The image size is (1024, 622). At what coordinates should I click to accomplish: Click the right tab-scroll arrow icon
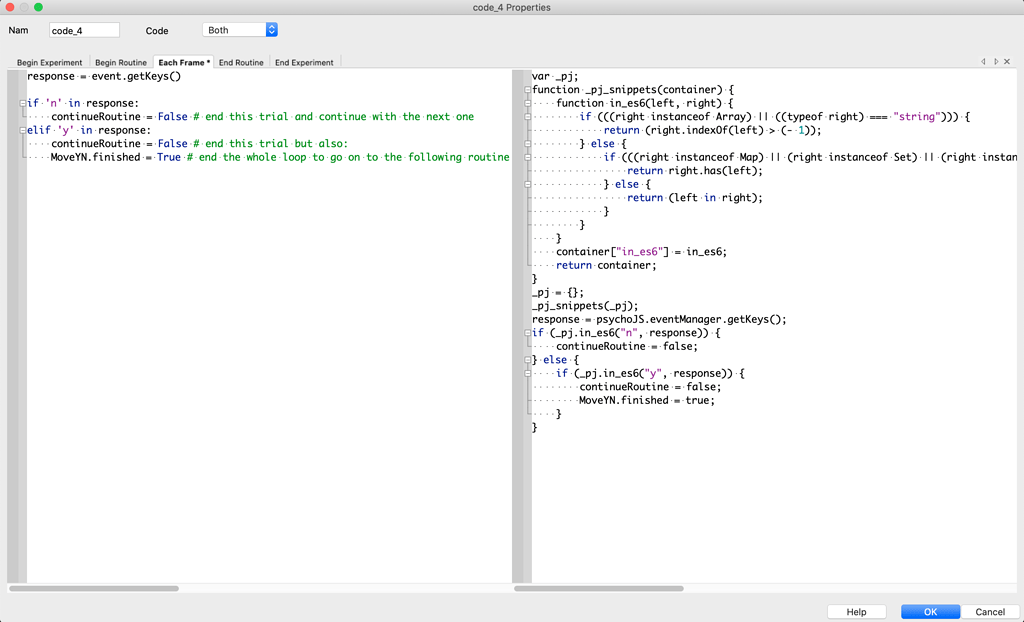coord(996,61)
